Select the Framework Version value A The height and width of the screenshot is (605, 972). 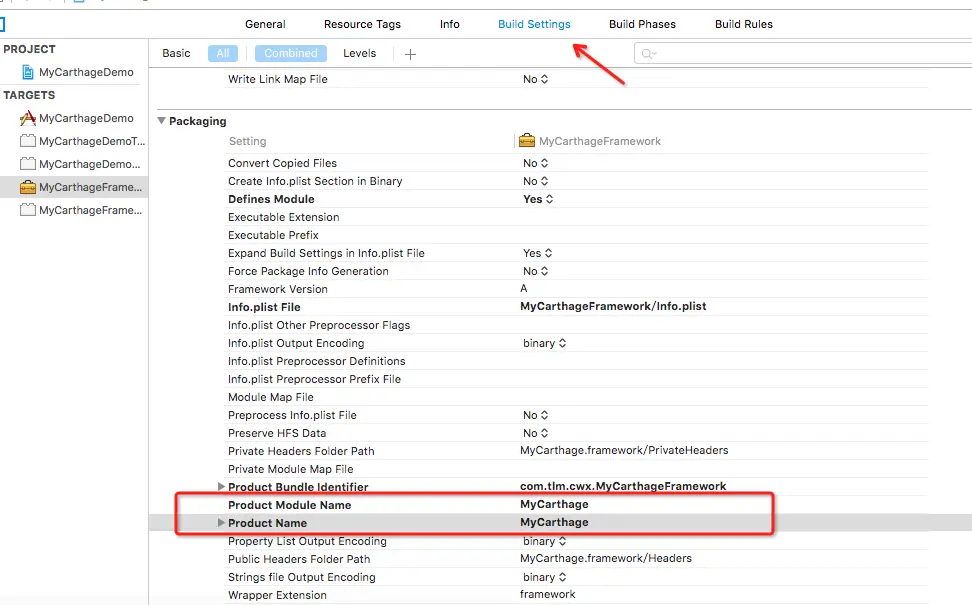tap(524, 288)
